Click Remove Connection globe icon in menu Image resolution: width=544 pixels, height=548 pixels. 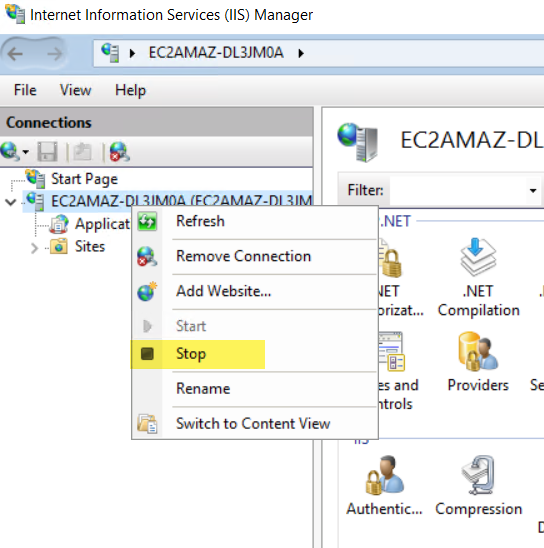(147, 256)
